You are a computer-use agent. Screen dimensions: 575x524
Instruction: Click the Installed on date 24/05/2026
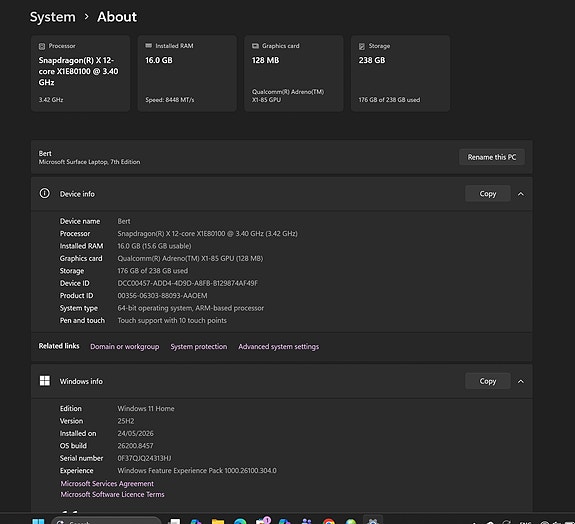click(135, 433)
